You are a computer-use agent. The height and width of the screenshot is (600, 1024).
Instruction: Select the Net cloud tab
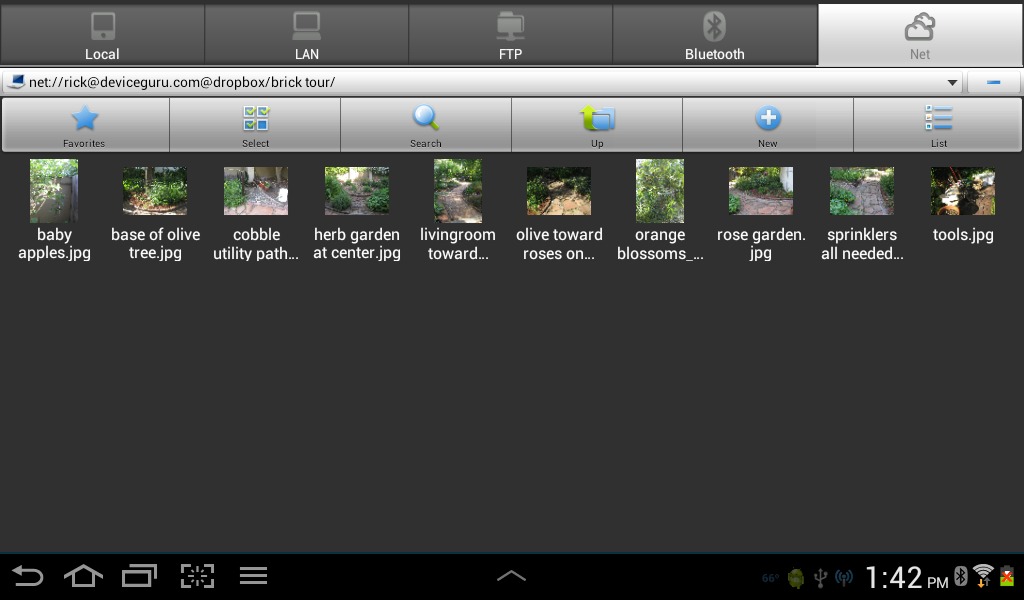point(920,35)
